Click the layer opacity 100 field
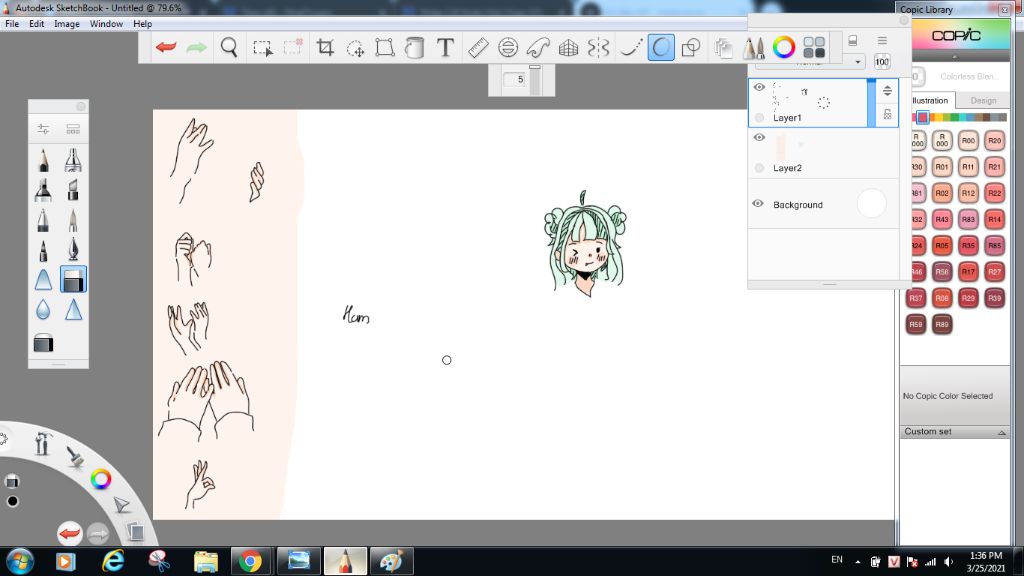The height and width of the screenshot is (576, 1024). 882,62
